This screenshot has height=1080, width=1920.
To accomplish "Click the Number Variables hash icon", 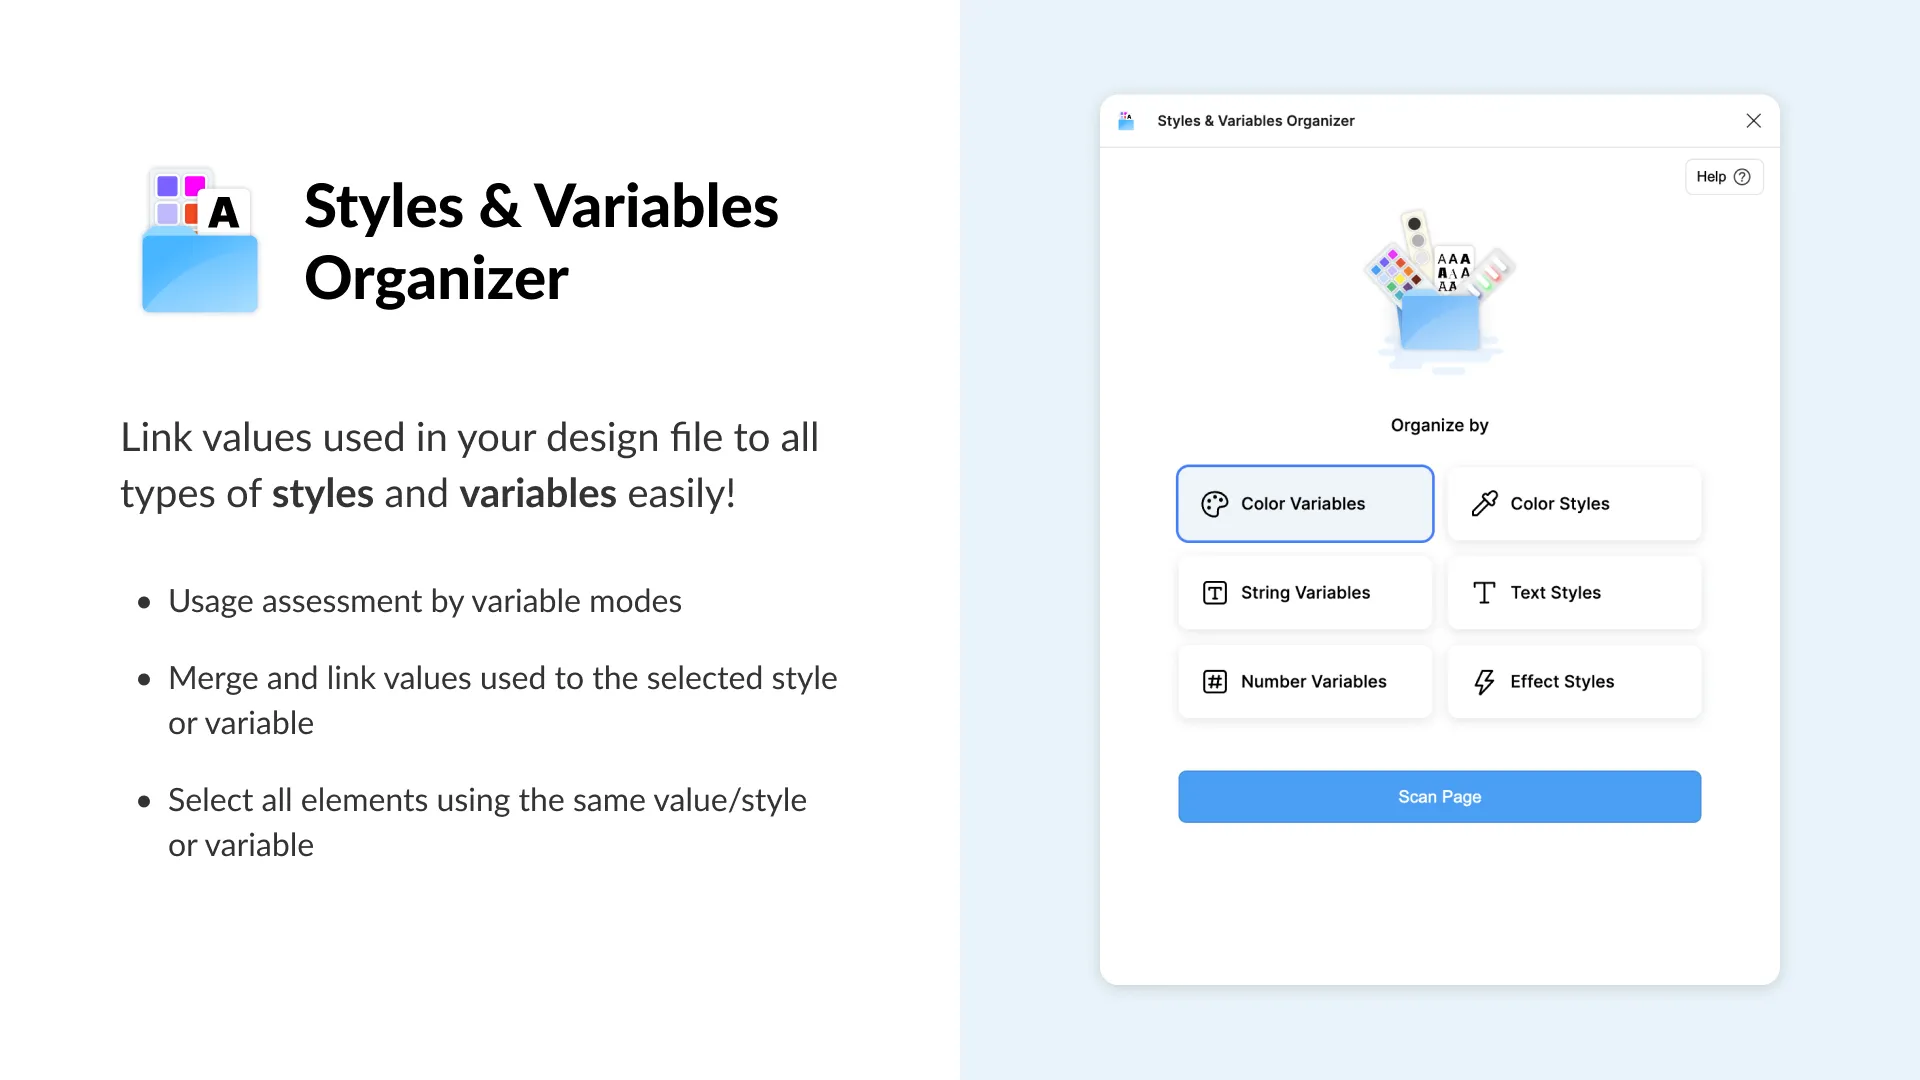I will pyautogui.click(x=1214, y=681).
